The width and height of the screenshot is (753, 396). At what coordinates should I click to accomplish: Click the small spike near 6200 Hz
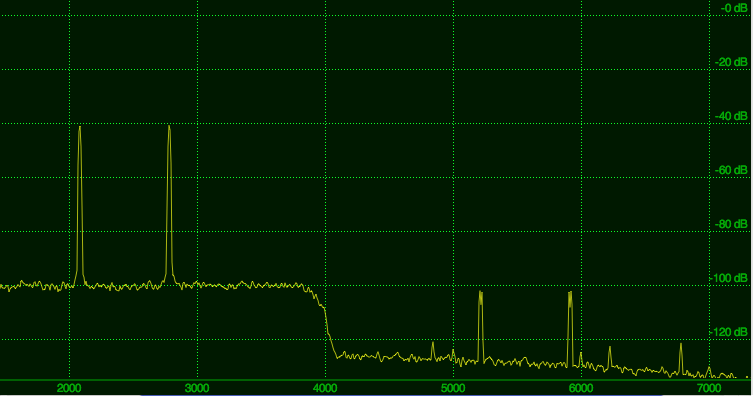pyautogui.click(x=609, y=358)
